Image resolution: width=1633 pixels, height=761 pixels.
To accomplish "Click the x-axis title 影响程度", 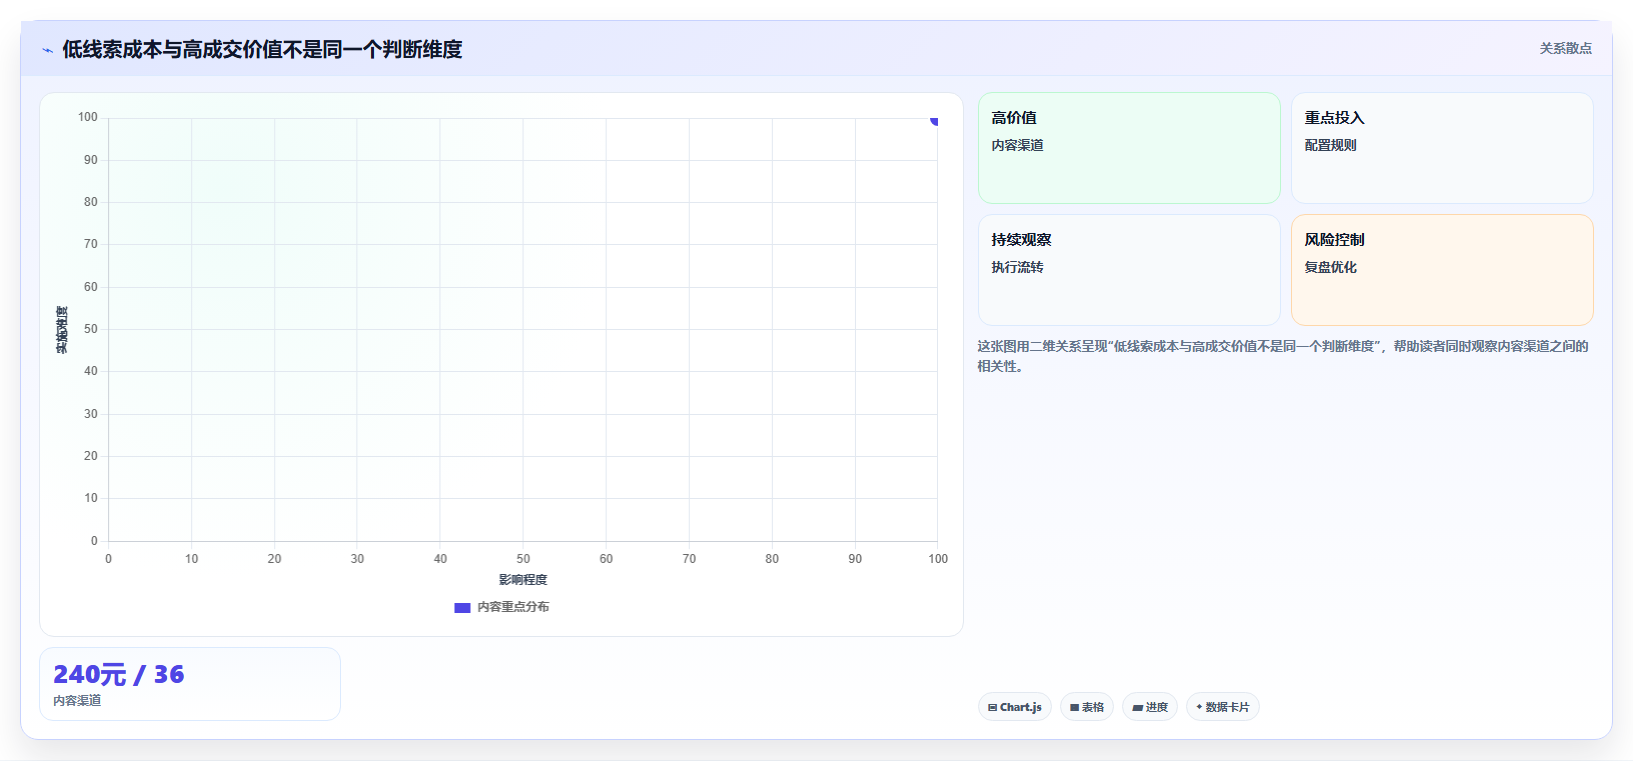I will (523, 580).
